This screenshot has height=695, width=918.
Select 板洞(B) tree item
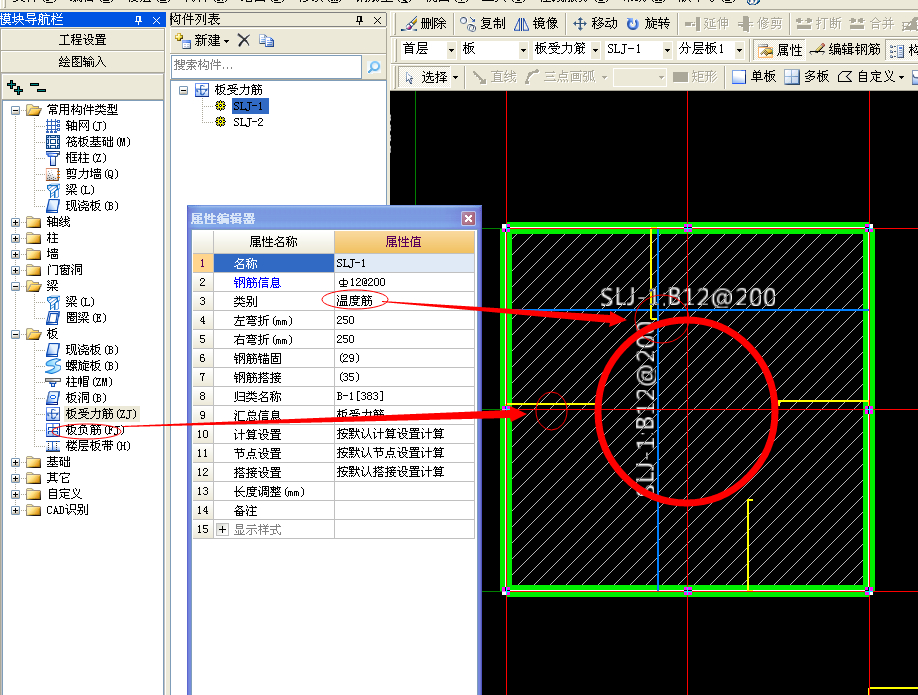(x=85, y=398)
